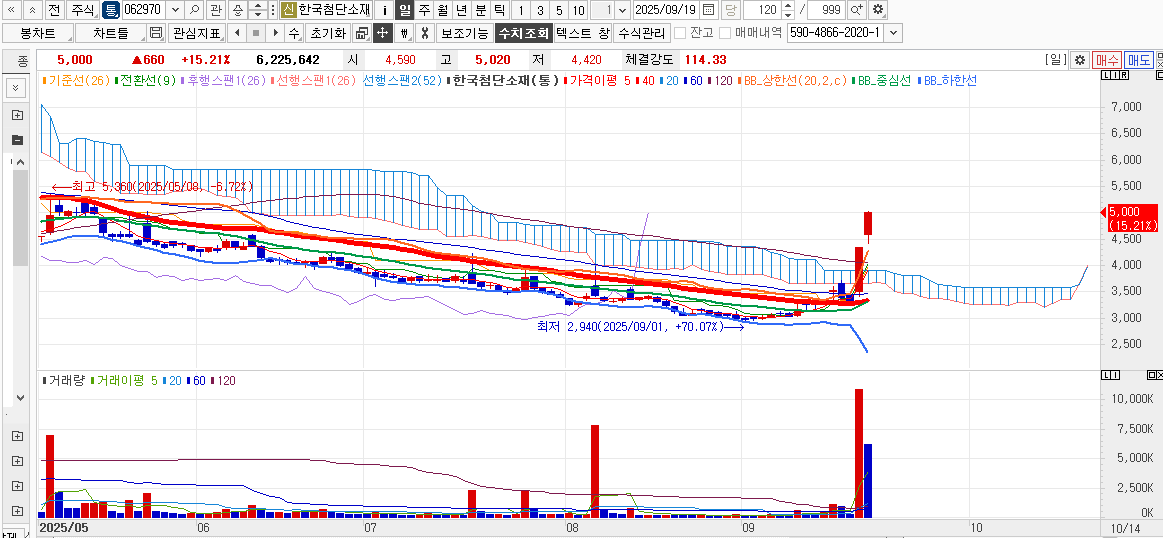Switch to the 월 monthly period tab
This screenshot has width=1163, height=538.
(442, 10)
